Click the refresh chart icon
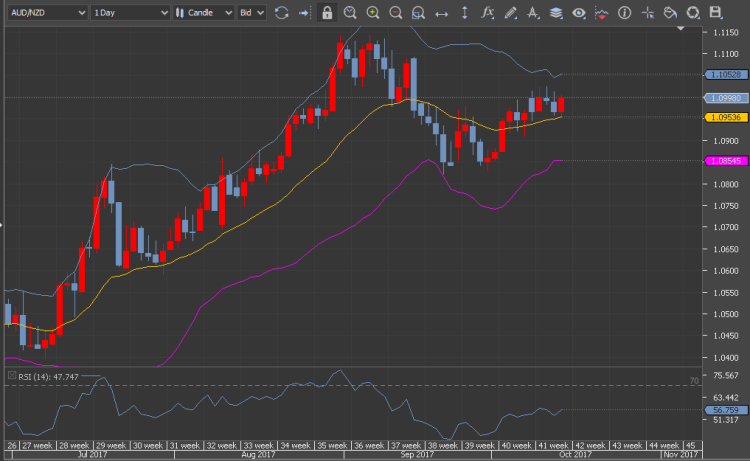The width and height of the screenshot is (750, 461). click(x=282, y=13)
